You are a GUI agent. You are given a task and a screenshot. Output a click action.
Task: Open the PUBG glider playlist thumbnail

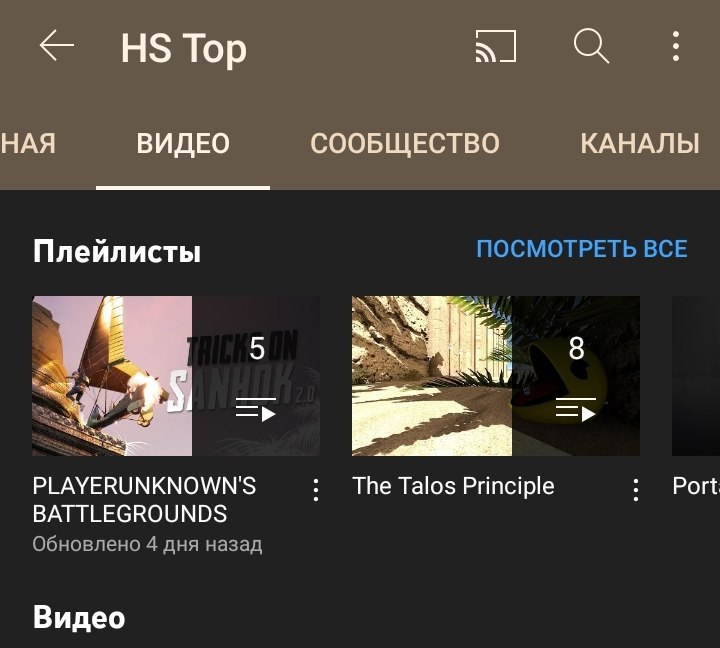(x=176, y=376)
